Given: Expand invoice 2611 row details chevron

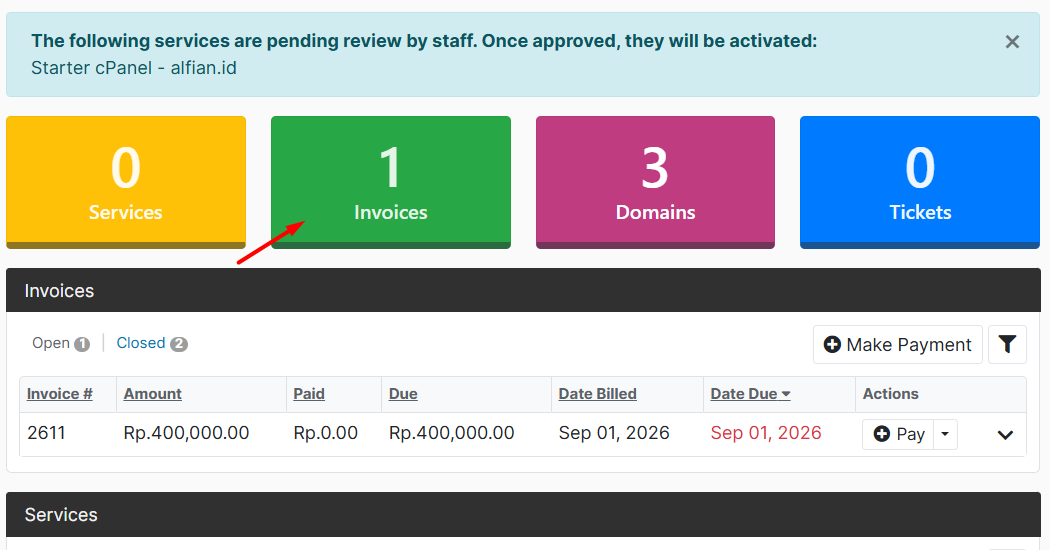Looking at the screenshot, I should pyautogui.click(x=1004, y=435).
